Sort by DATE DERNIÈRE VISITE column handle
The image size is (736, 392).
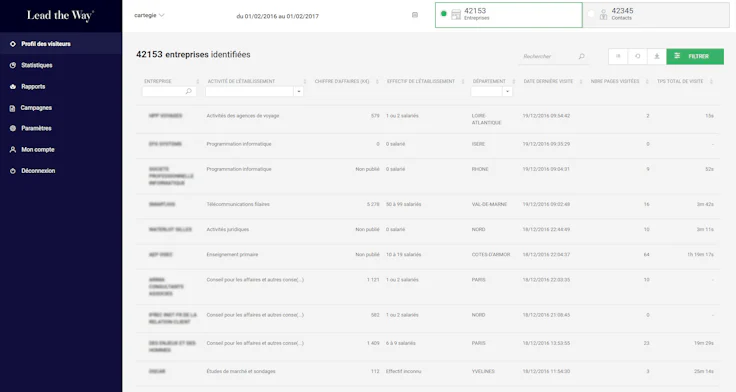581,82
